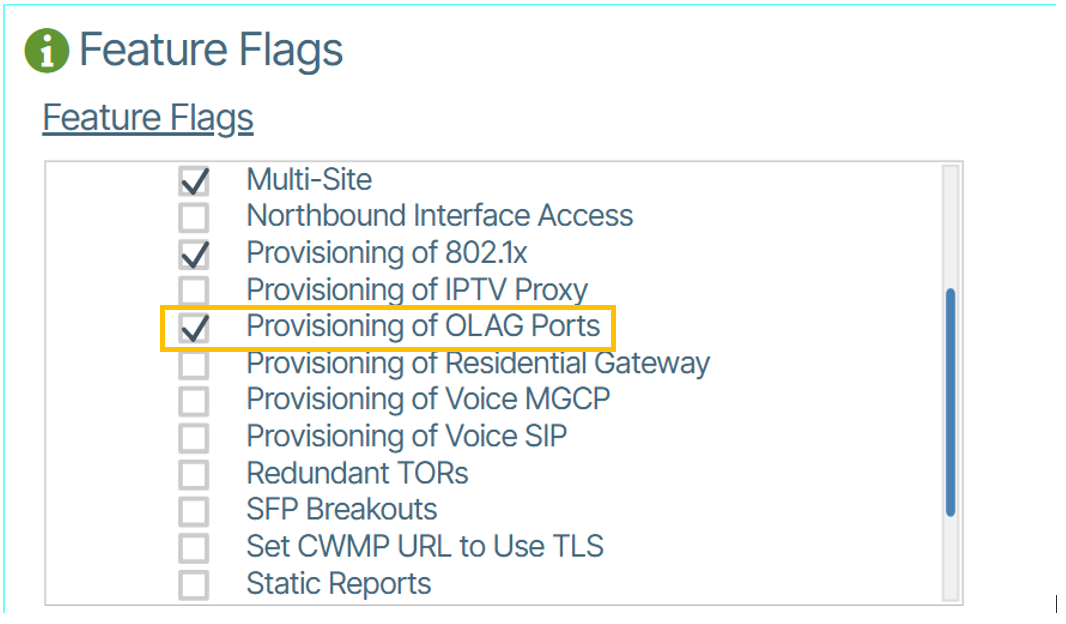1066x624 pixels.
Task: Enable the Redundant TORs flag
Action: click(194, 474)
